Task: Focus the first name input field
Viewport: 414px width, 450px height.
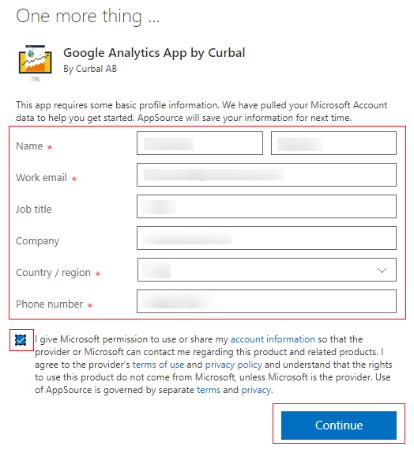Action: click(200, 143)
